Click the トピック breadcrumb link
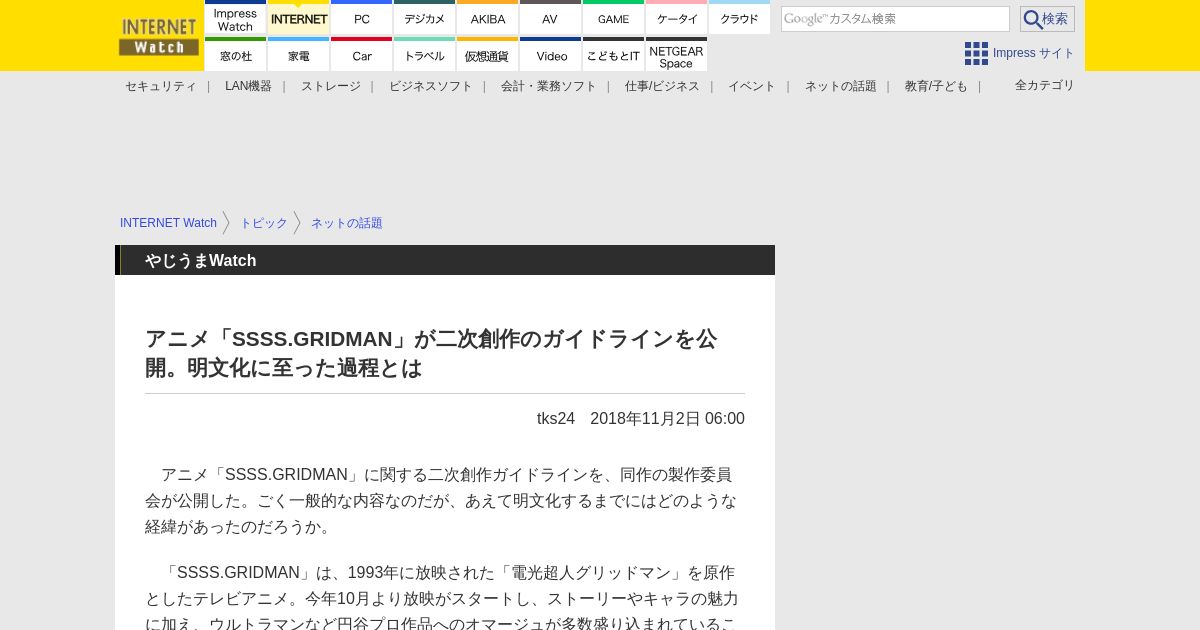Screen dimensions: 1200x630 point(264,223)
